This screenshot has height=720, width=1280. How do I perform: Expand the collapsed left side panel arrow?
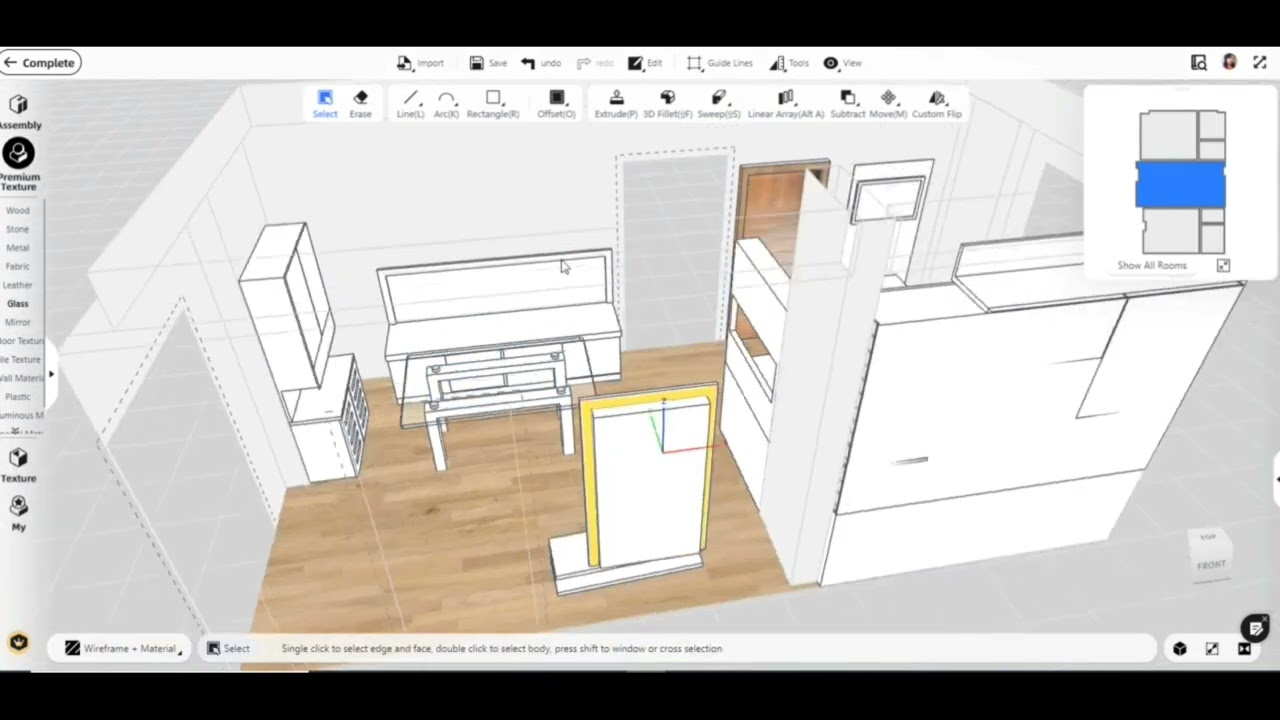coord(51,374)
